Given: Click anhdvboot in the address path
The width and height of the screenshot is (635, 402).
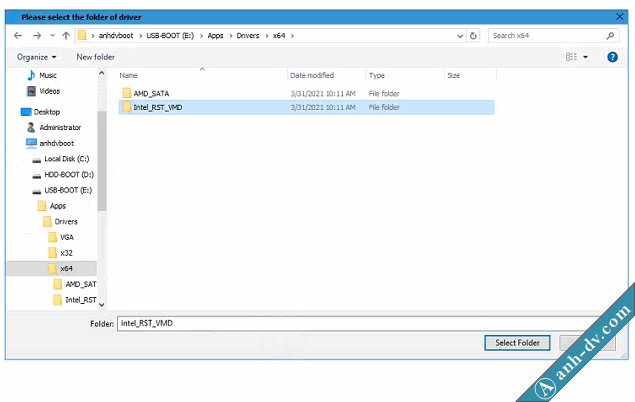Looking at the screenshot, I should (116, 36).
